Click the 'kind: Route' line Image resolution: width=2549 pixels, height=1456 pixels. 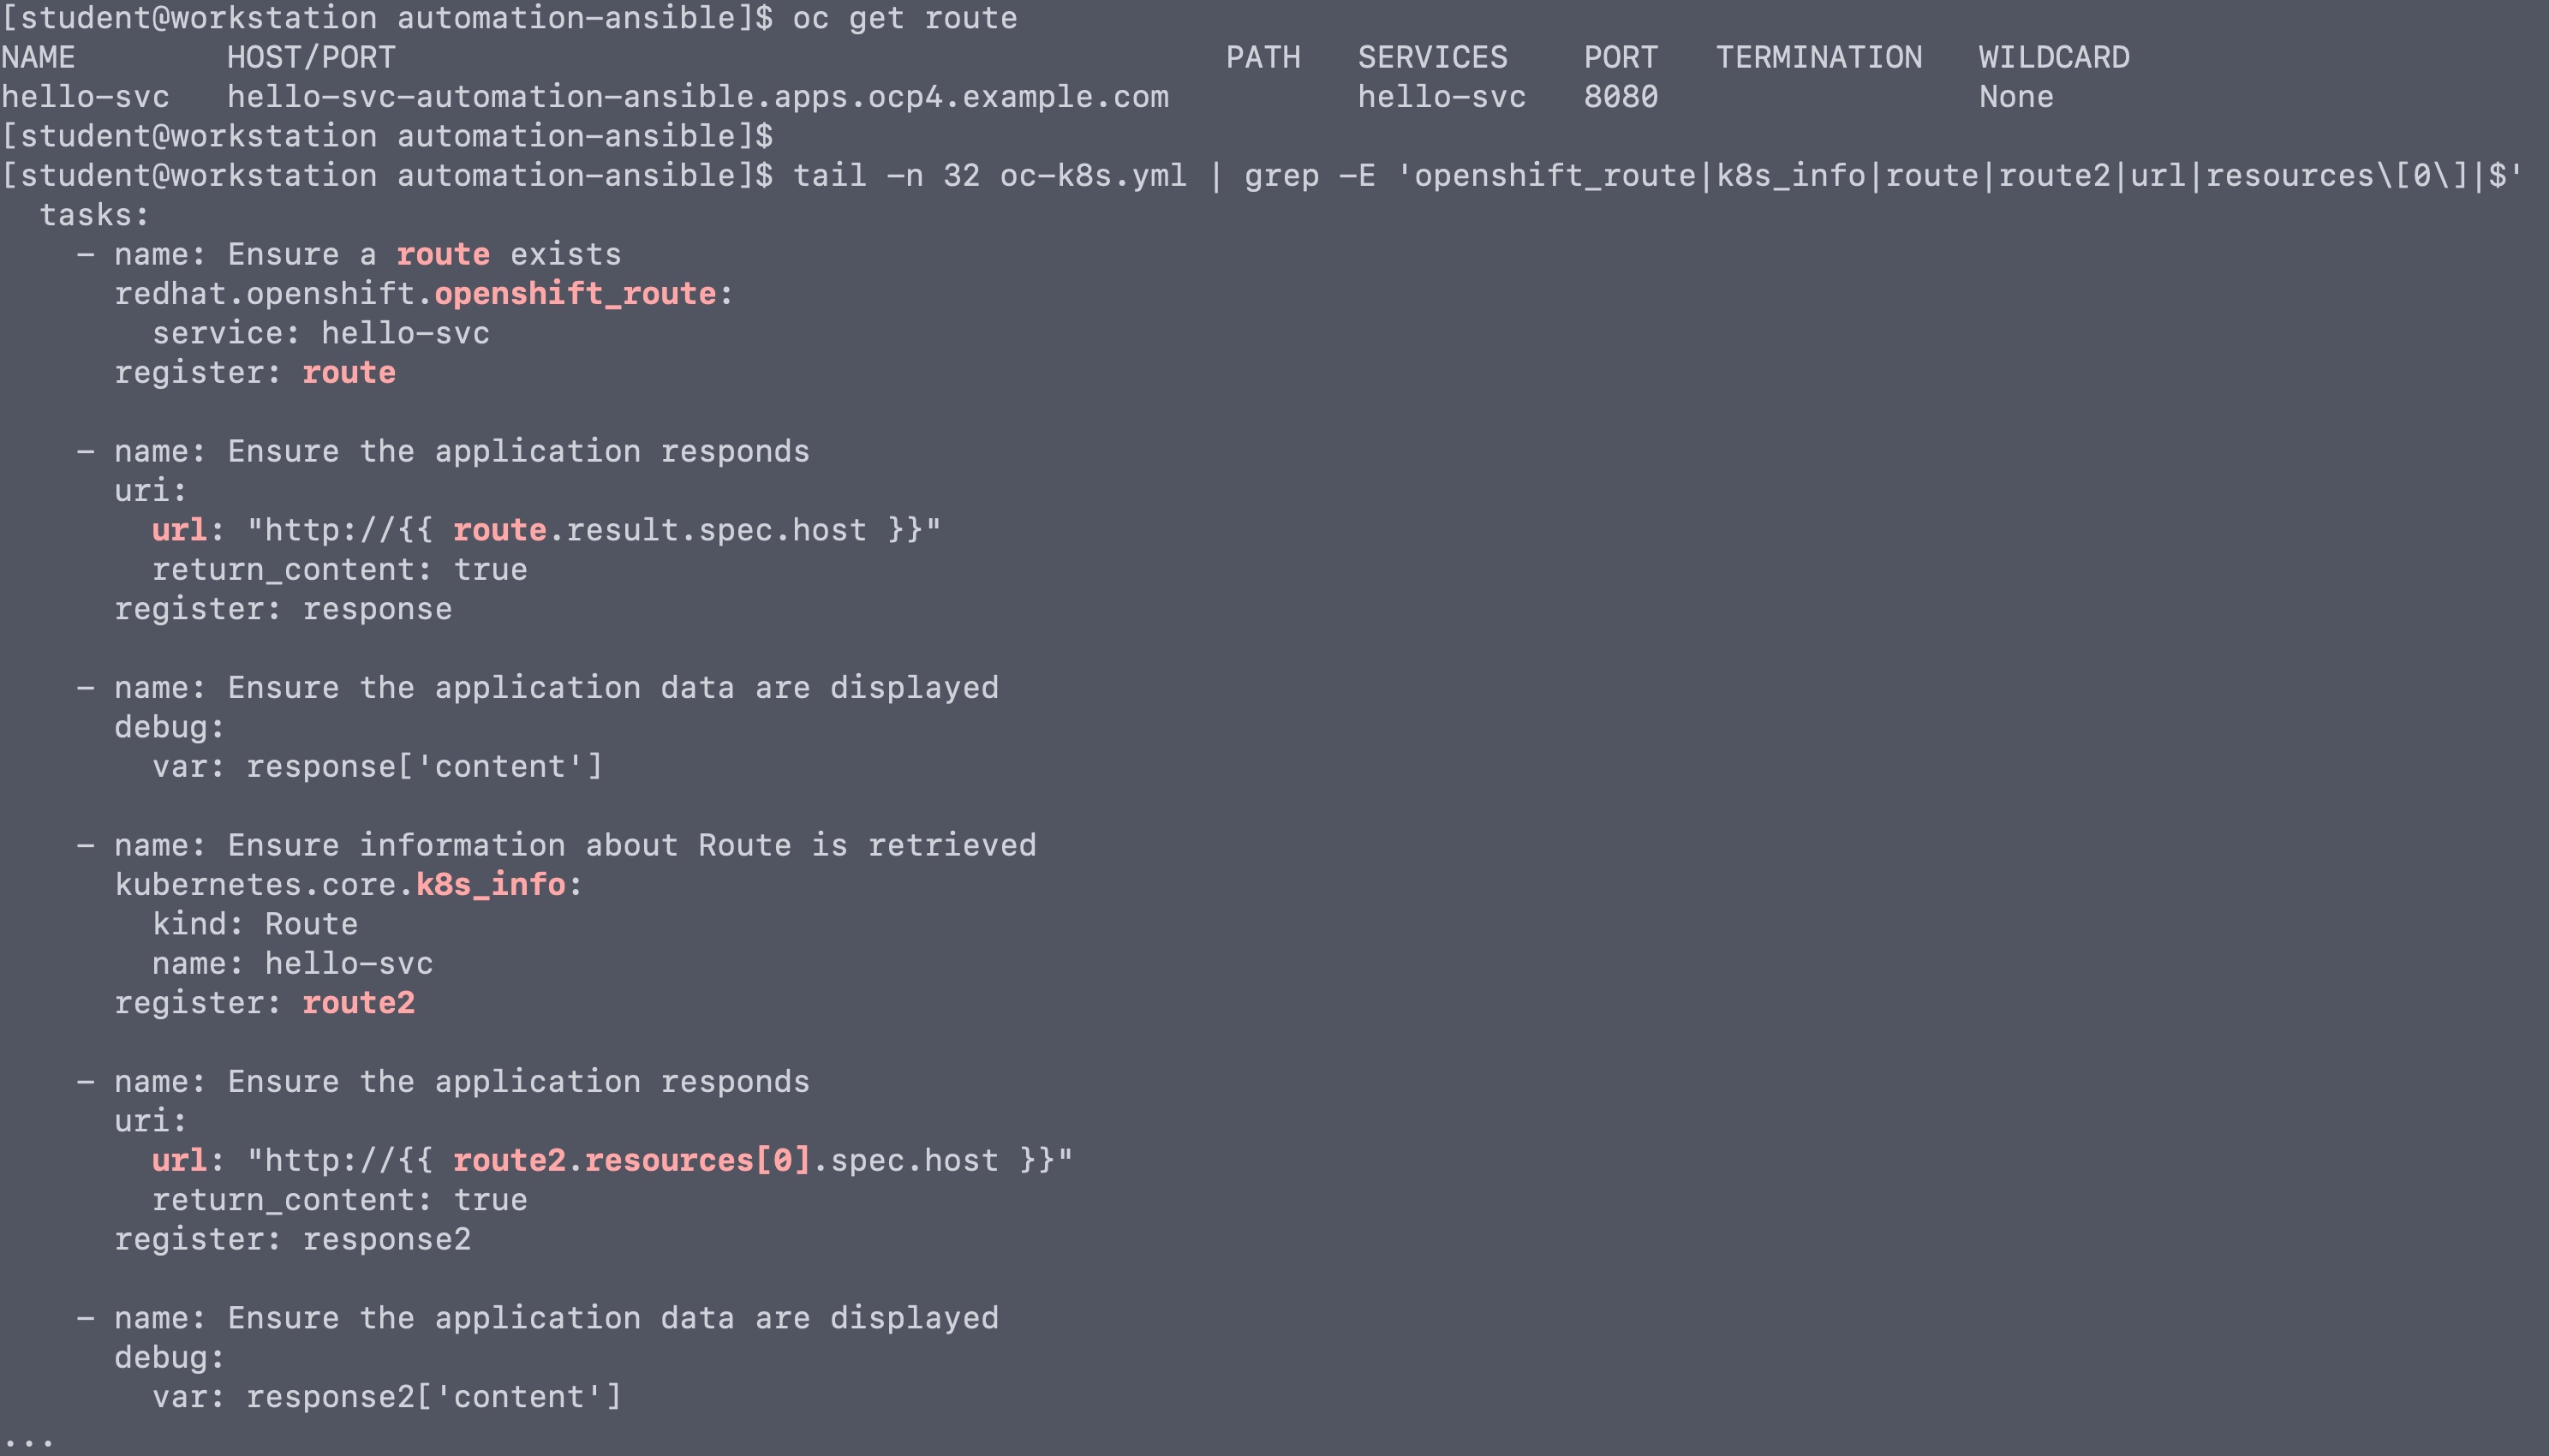pyautogui.click(x=254, y=924)
